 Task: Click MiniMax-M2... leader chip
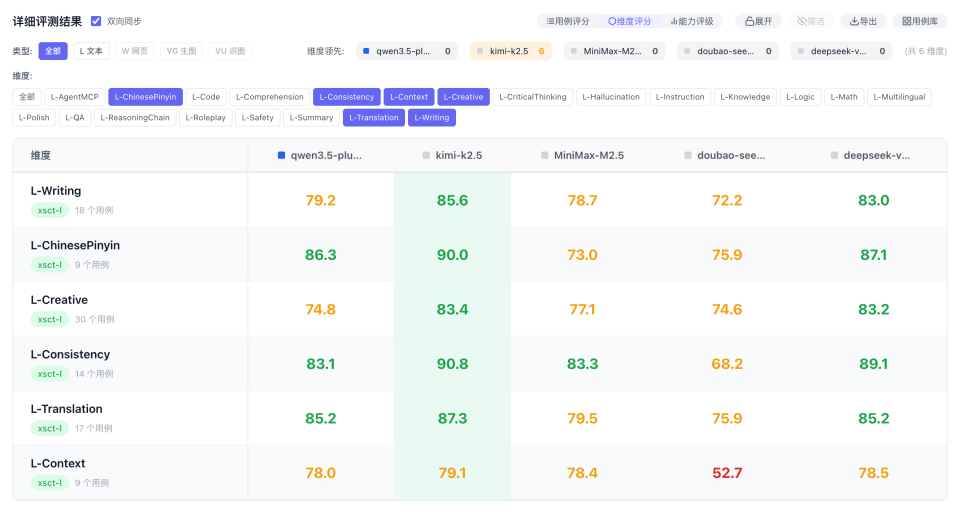(614, 51)
